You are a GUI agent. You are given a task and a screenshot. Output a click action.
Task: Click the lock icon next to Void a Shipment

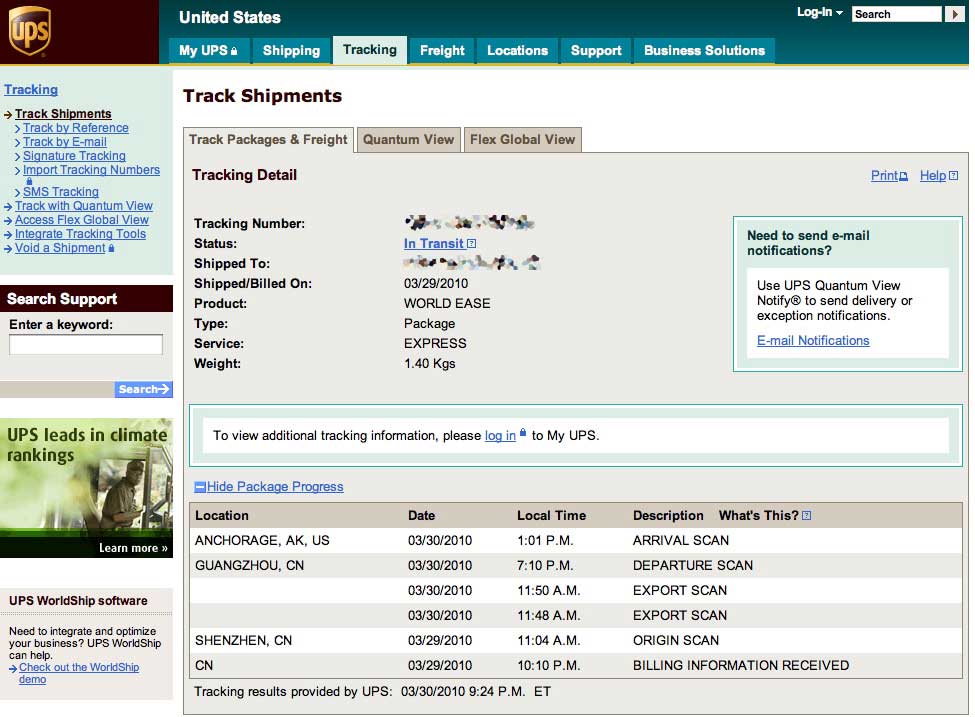111,248
